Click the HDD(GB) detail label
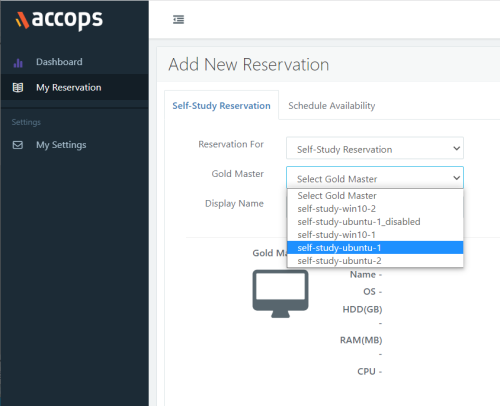This screenshot has width=500, height=406. tap(362, 309)
